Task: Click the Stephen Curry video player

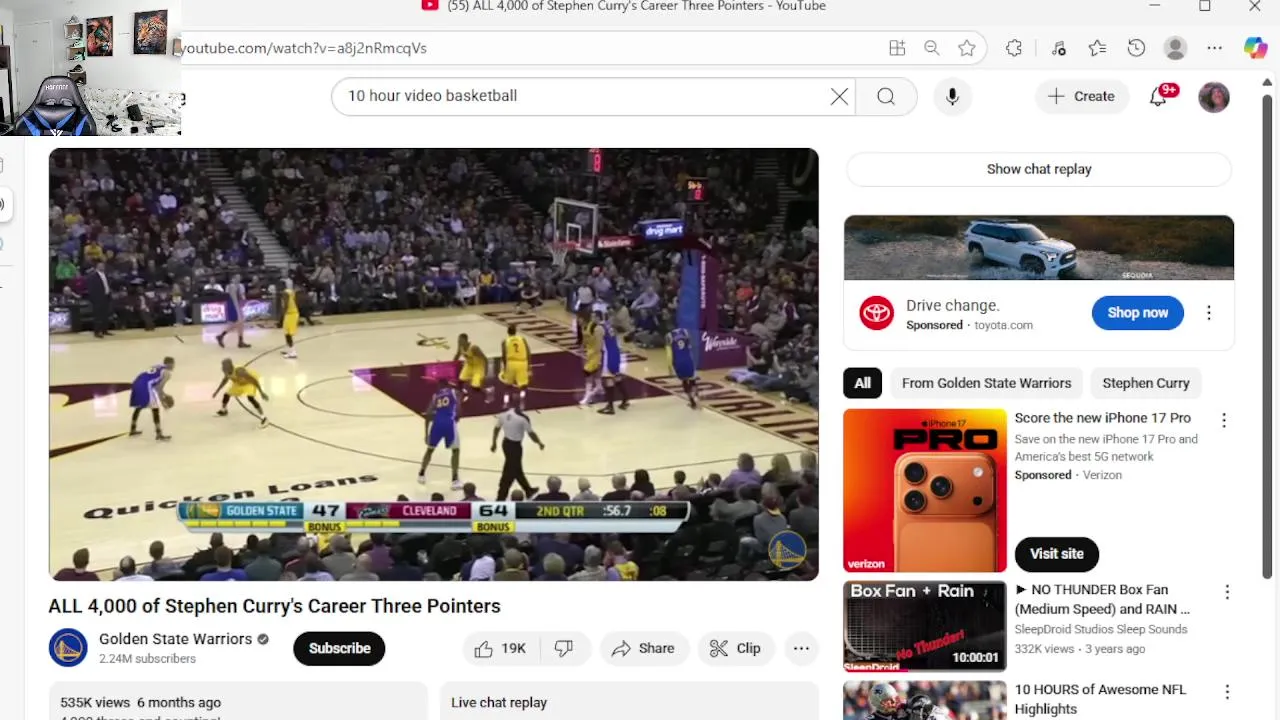Action: click(x=434, y=364)
